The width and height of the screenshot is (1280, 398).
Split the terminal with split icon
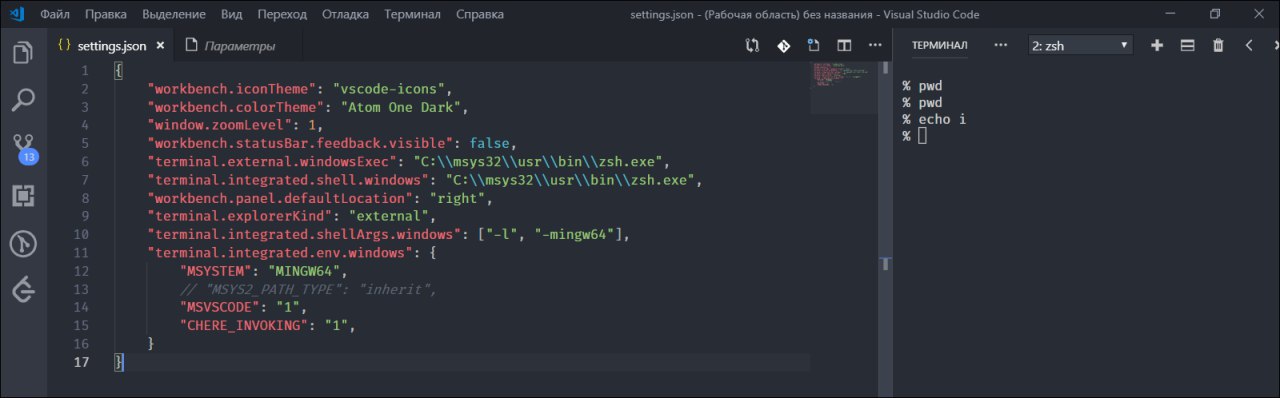point(1188,45)
